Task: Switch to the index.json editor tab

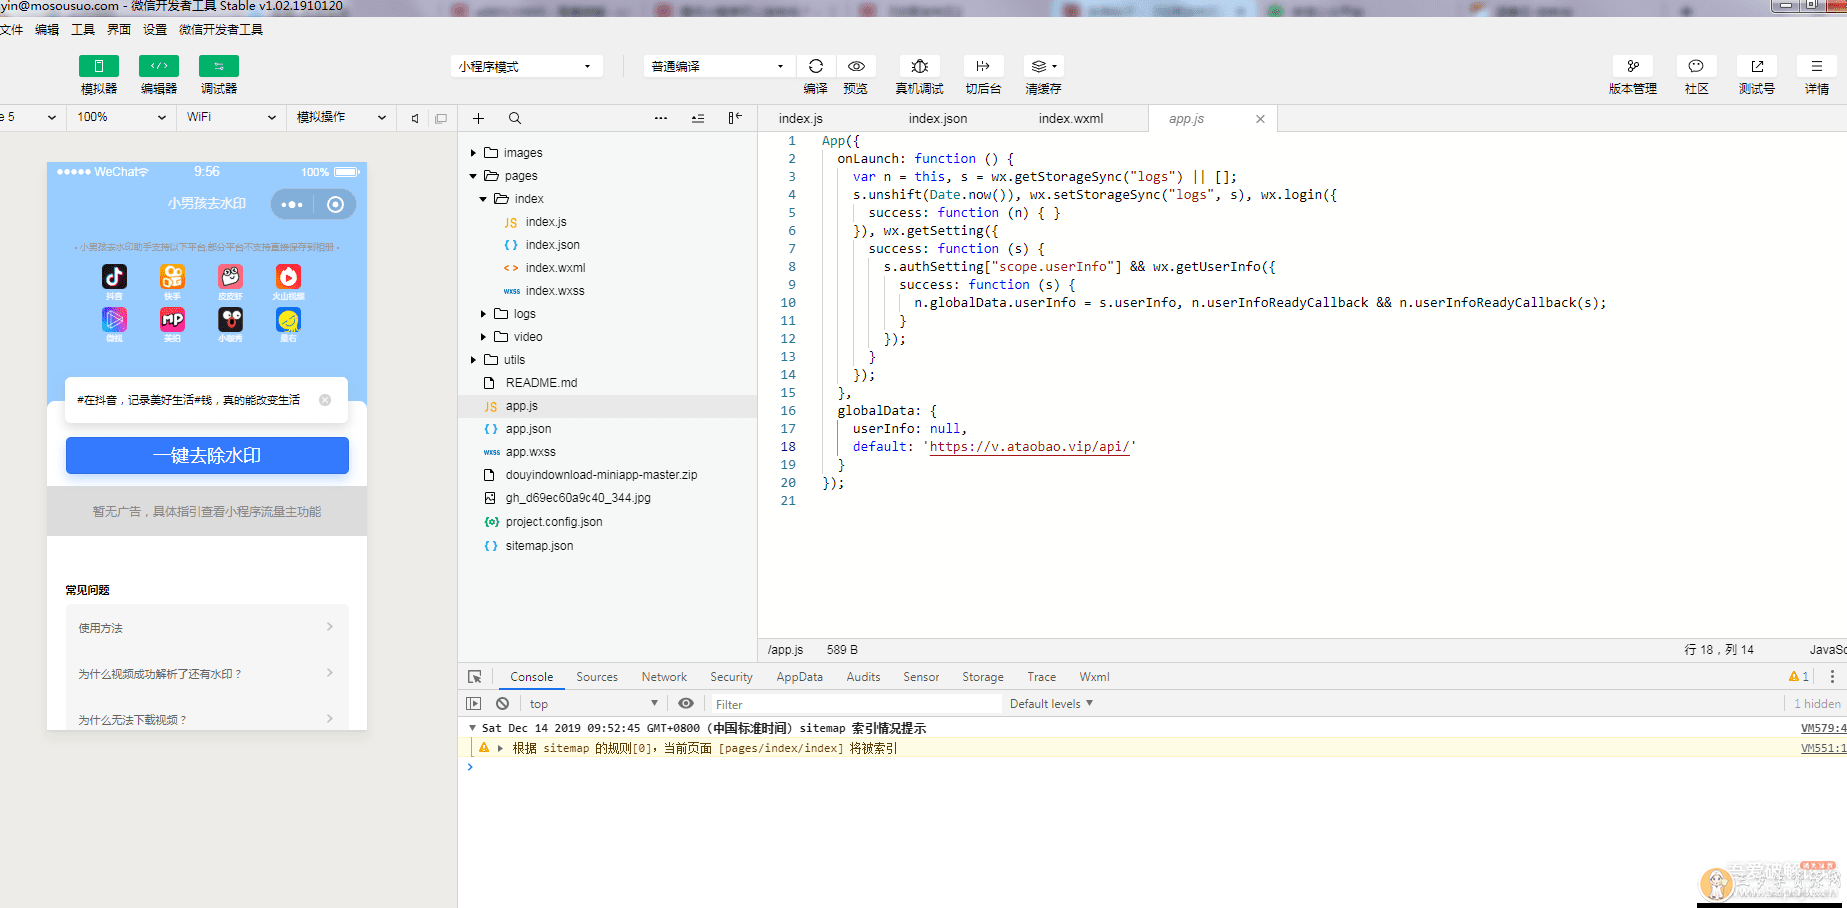Action: point(937,119)
